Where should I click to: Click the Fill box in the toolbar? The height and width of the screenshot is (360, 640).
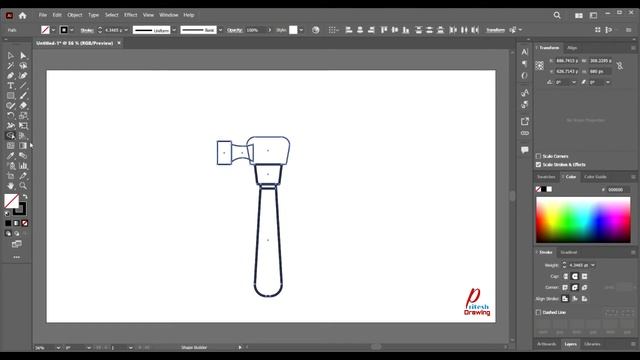coord(11,201)
